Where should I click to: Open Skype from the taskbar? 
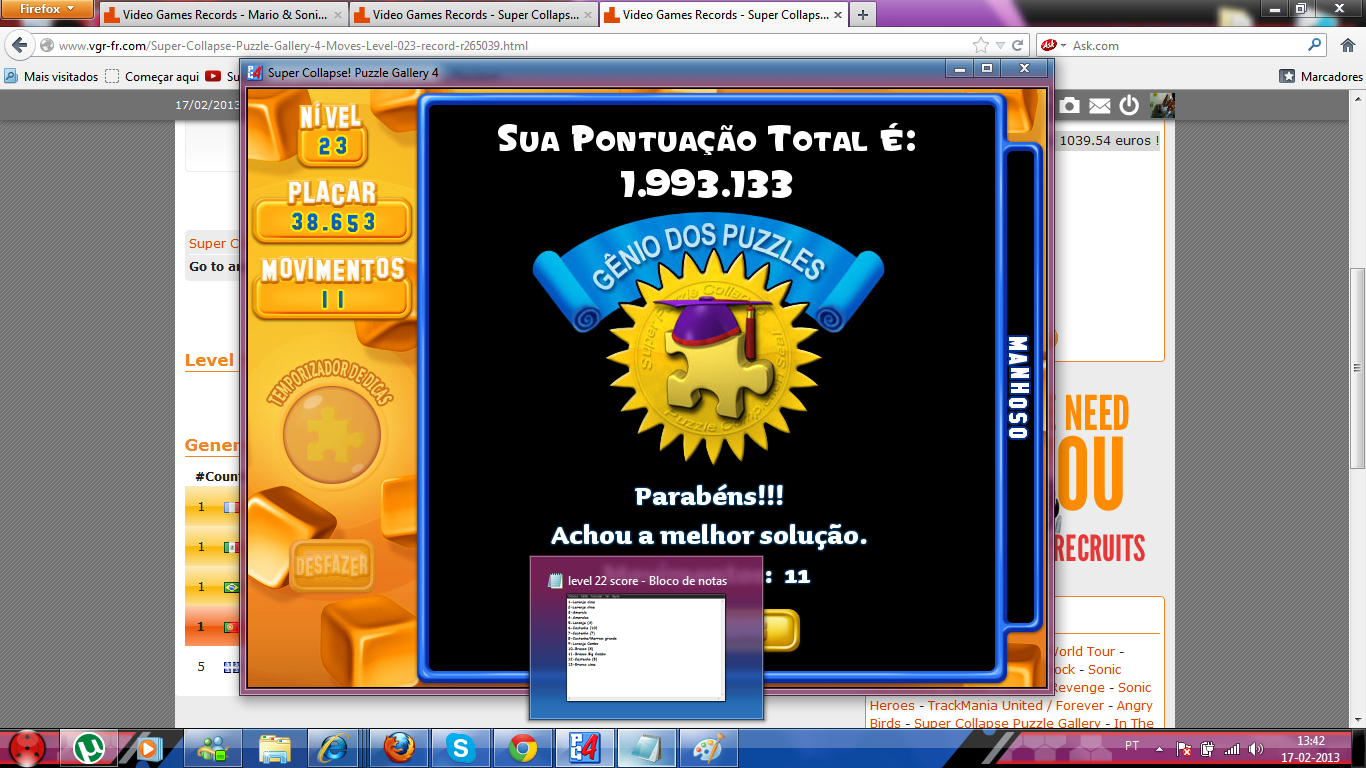click(x=460, y=747)
